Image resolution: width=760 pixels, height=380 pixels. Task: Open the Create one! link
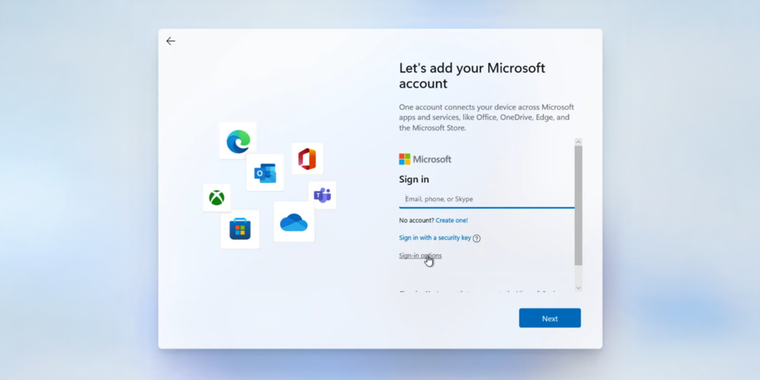pos(452,220)
